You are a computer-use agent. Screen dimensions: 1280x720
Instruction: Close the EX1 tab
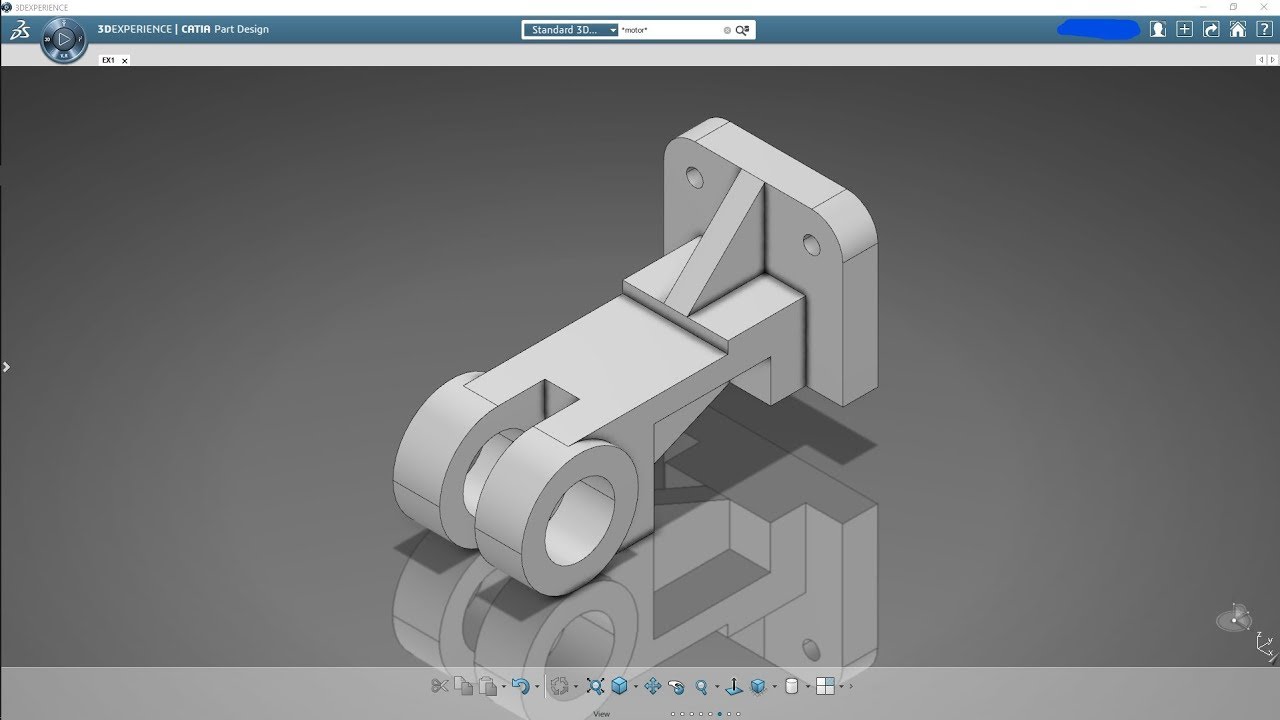pyautogui.click(x=125, y=61)
